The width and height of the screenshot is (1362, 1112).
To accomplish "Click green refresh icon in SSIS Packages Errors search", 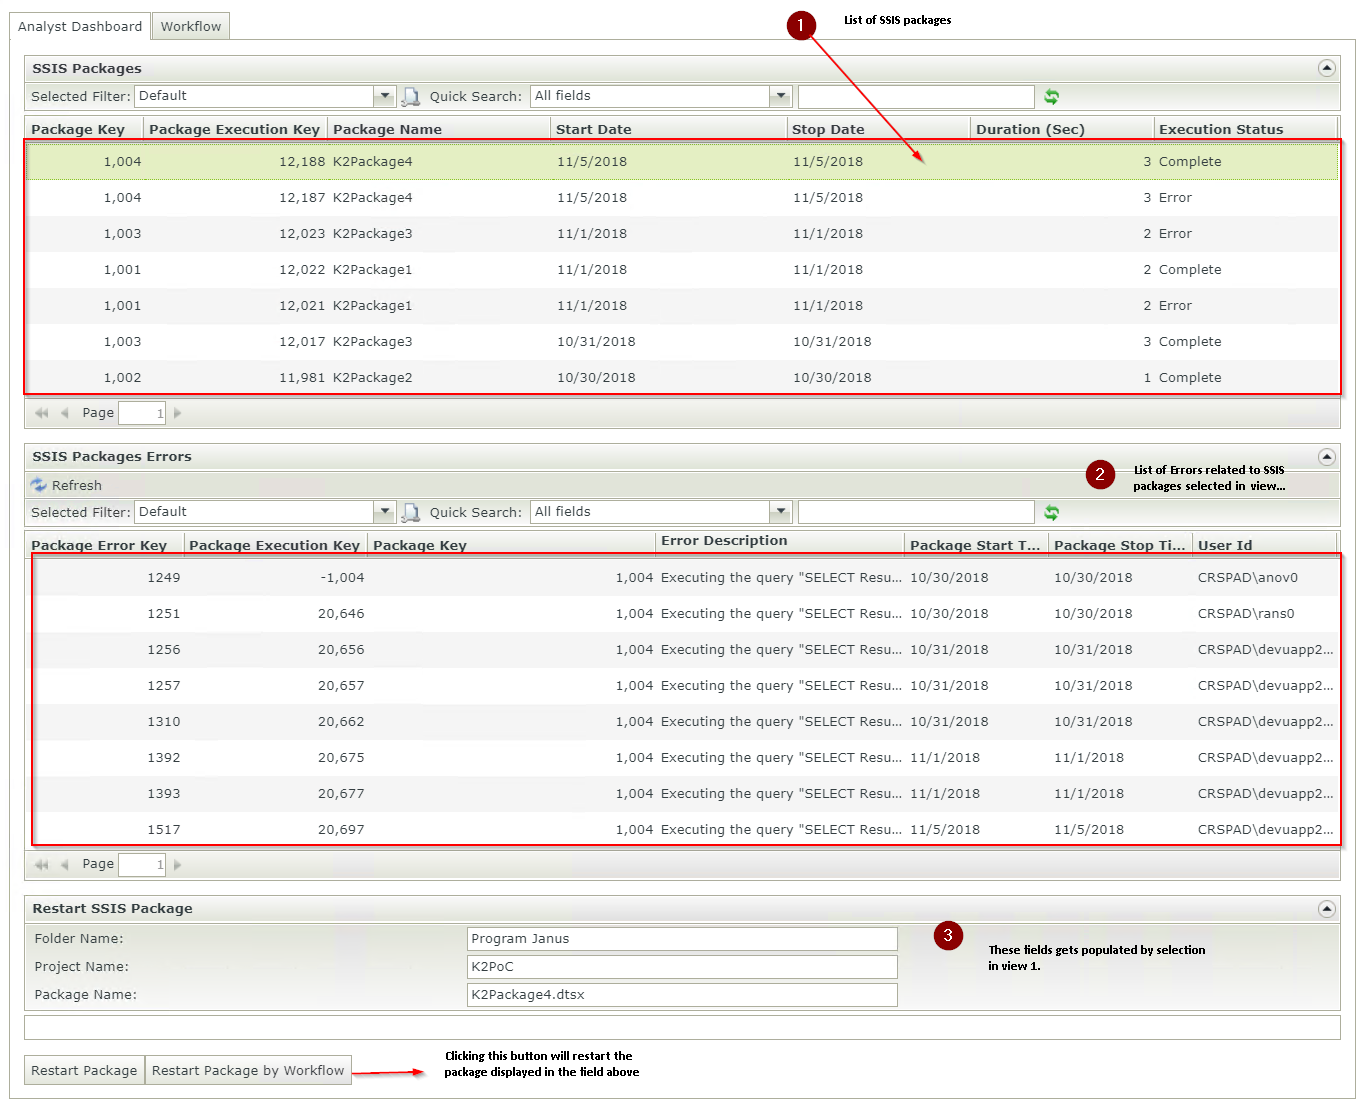I will click(1051, 512).
